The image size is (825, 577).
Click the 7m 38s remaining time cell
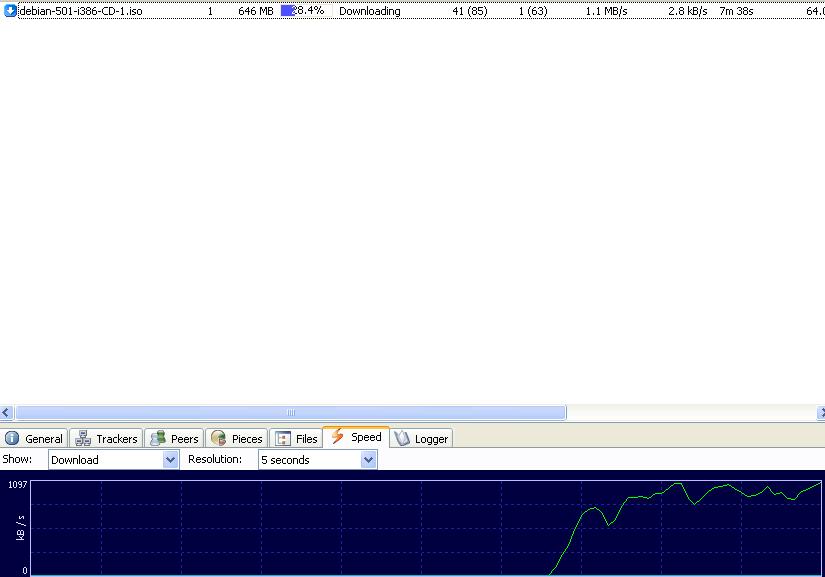click(x=736, y=11)
